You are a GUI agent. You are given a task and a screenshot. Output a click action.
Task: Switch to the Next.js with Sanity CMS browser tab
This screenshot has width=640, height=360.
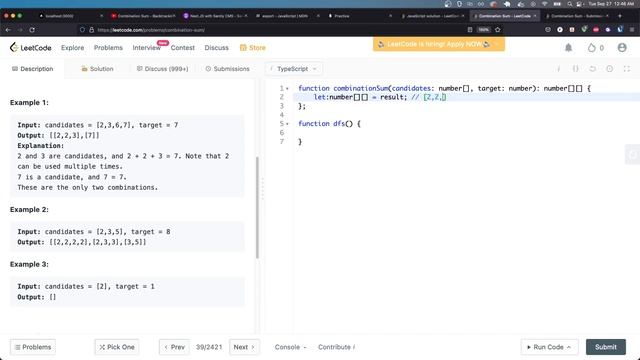(x=215, y=16)
